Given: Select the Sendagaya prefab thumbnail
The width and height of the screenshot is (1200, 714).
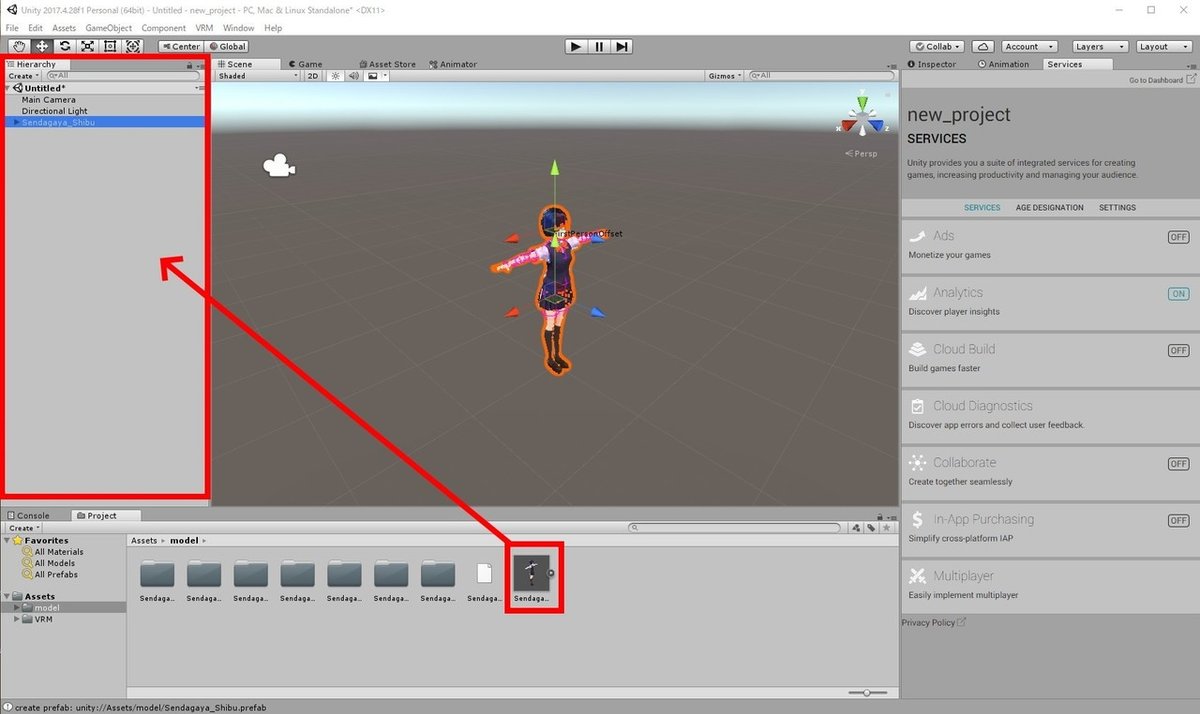Looking at the screenshot, I should pos(531,574).
